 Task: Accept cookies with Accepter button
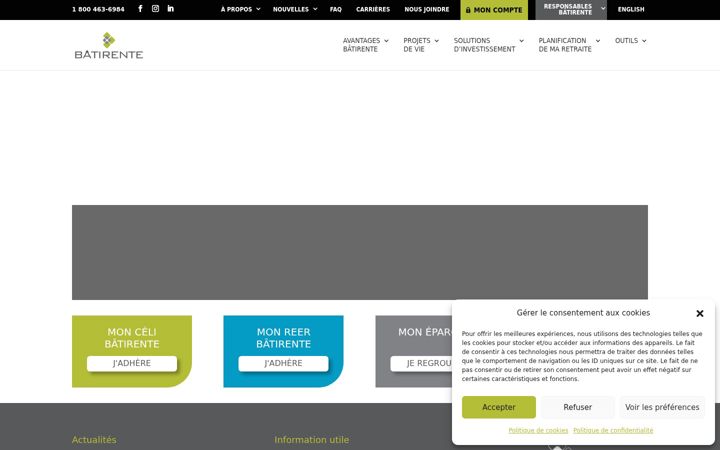(499, 407)
